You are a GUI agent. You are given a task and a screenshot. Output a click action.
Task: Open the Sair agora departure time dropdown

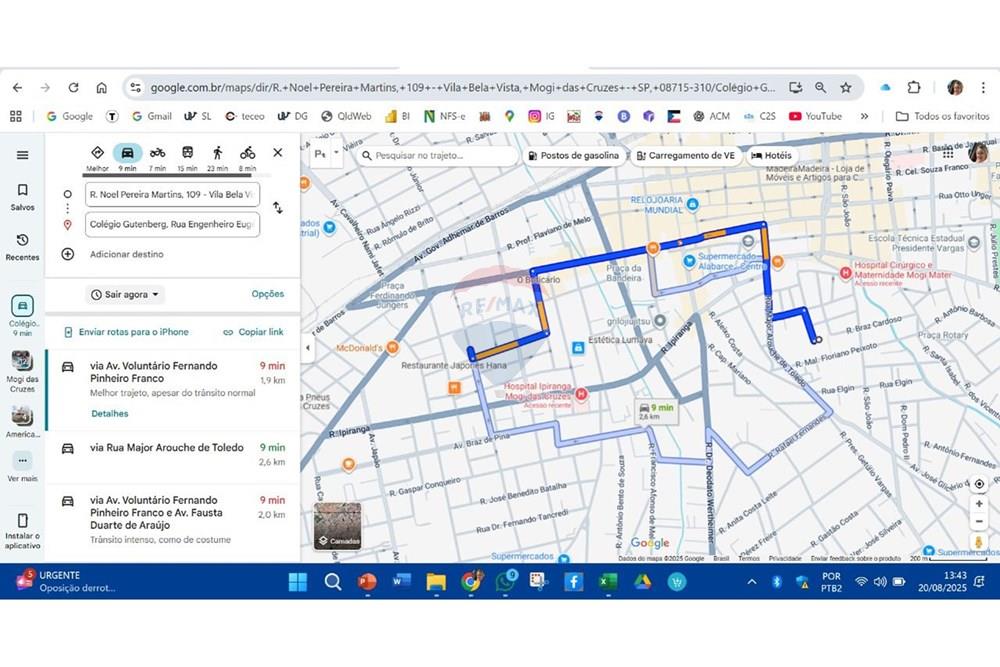click(125, 295)
